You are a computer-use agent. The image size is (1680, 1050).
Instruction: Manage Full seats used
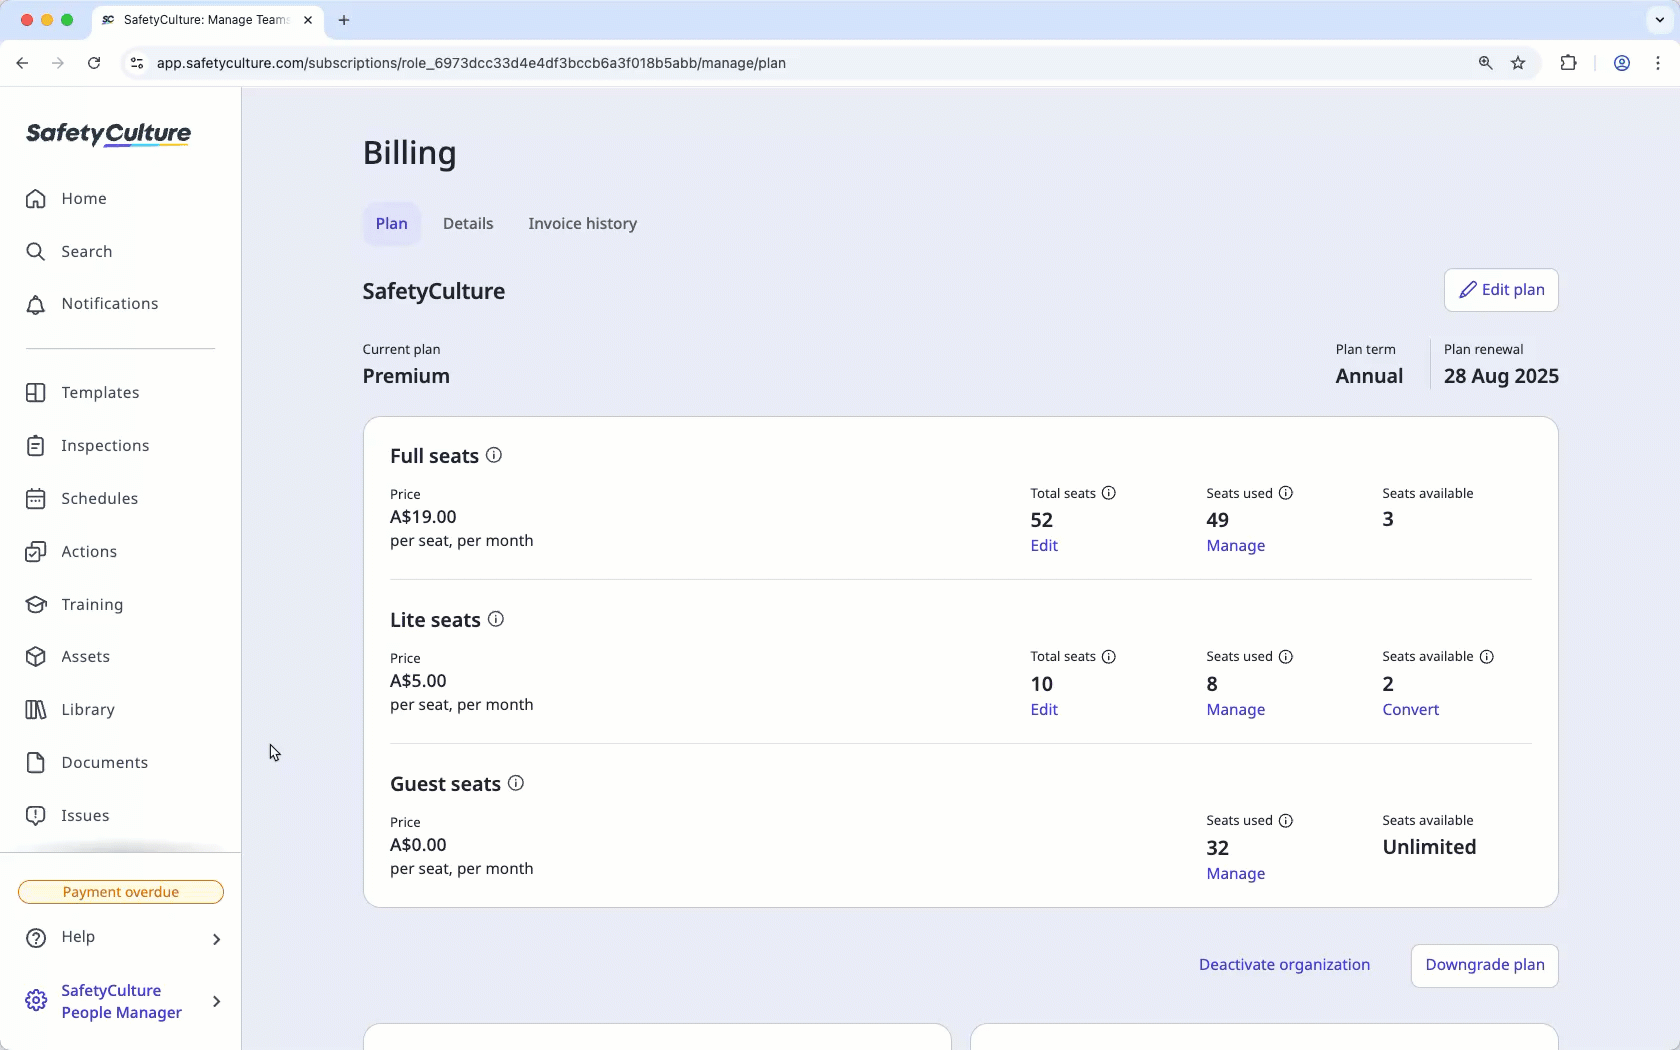pos(1236,546)
